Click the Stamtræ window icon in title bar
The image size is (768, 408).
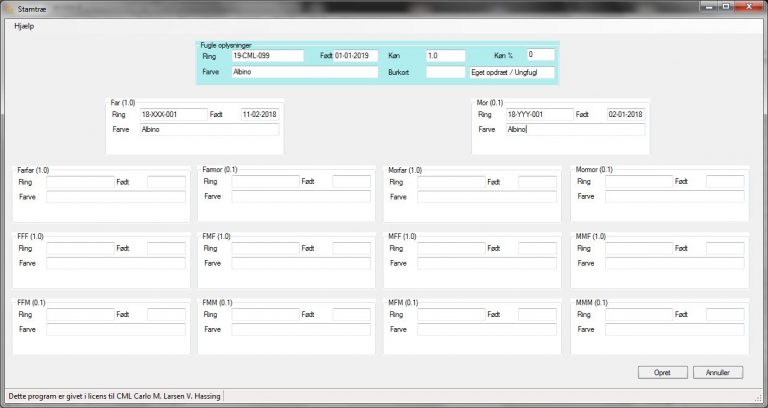click(9, 9)
